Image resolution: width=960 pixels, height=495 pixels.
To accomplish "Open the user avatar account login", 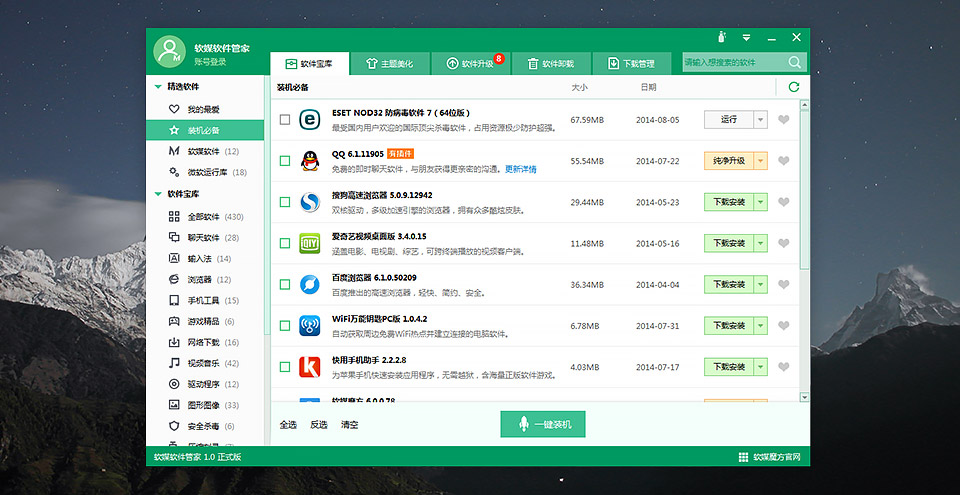I will pos(170,51).
